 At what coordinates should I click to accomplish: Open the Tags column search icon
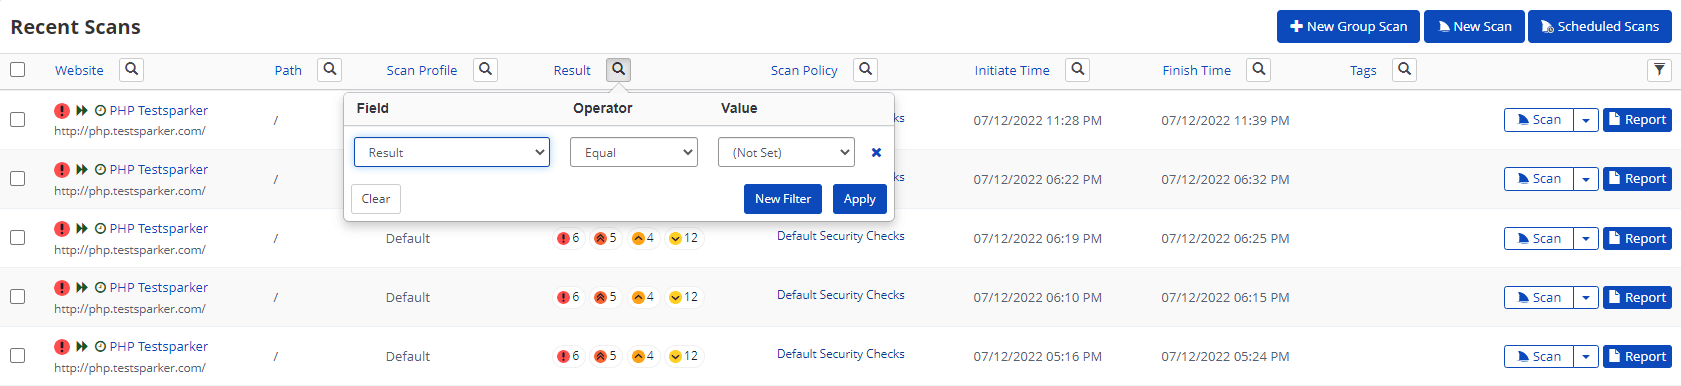pyautogui.click(x=1404, y=70)
